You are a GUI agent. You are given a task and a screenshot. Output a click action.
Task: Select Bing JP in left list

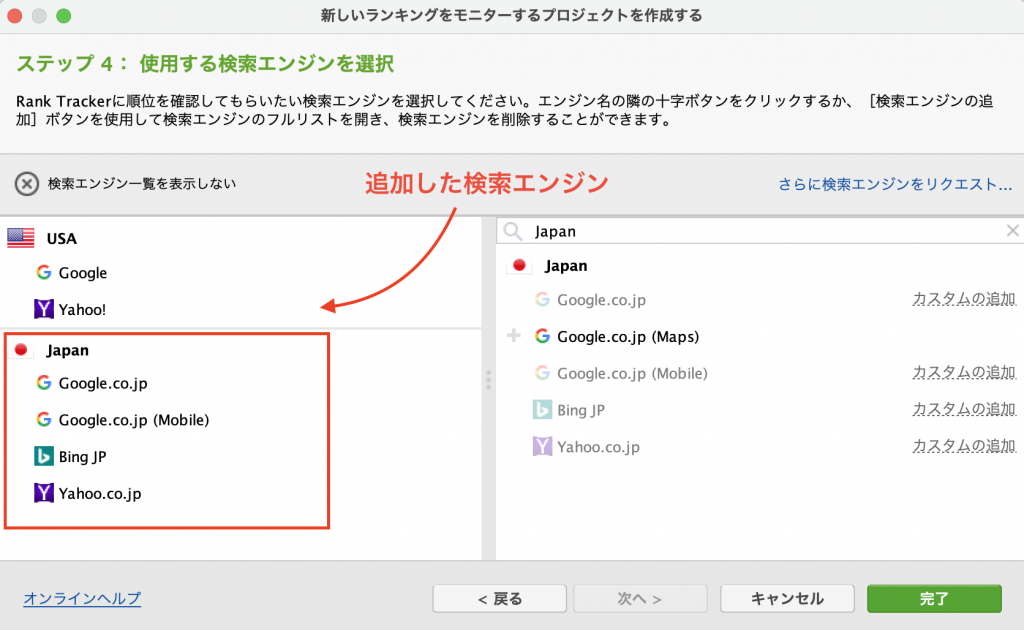click(82, 457)
